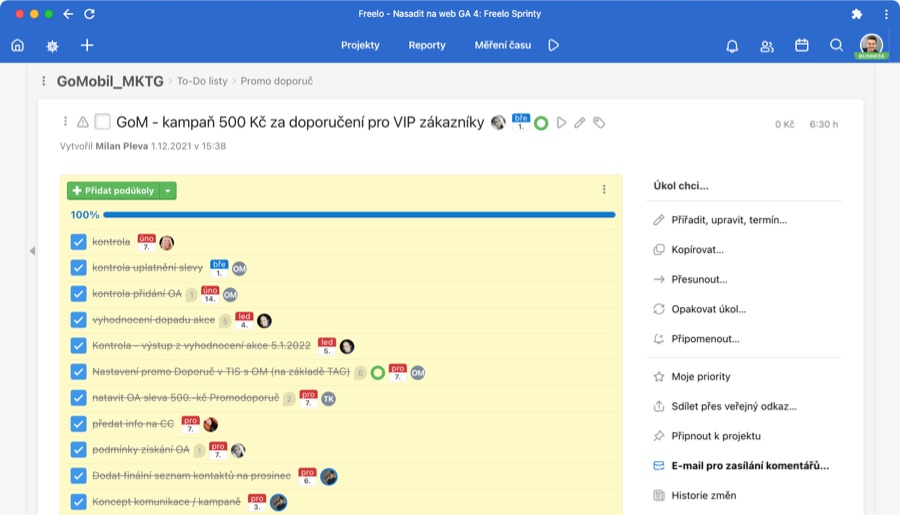Image resolution: width=900 pixels, height=515 pixels.
Task: Expand the Přidat podúkoly dropdown arrow
Action: coord(168,191)
